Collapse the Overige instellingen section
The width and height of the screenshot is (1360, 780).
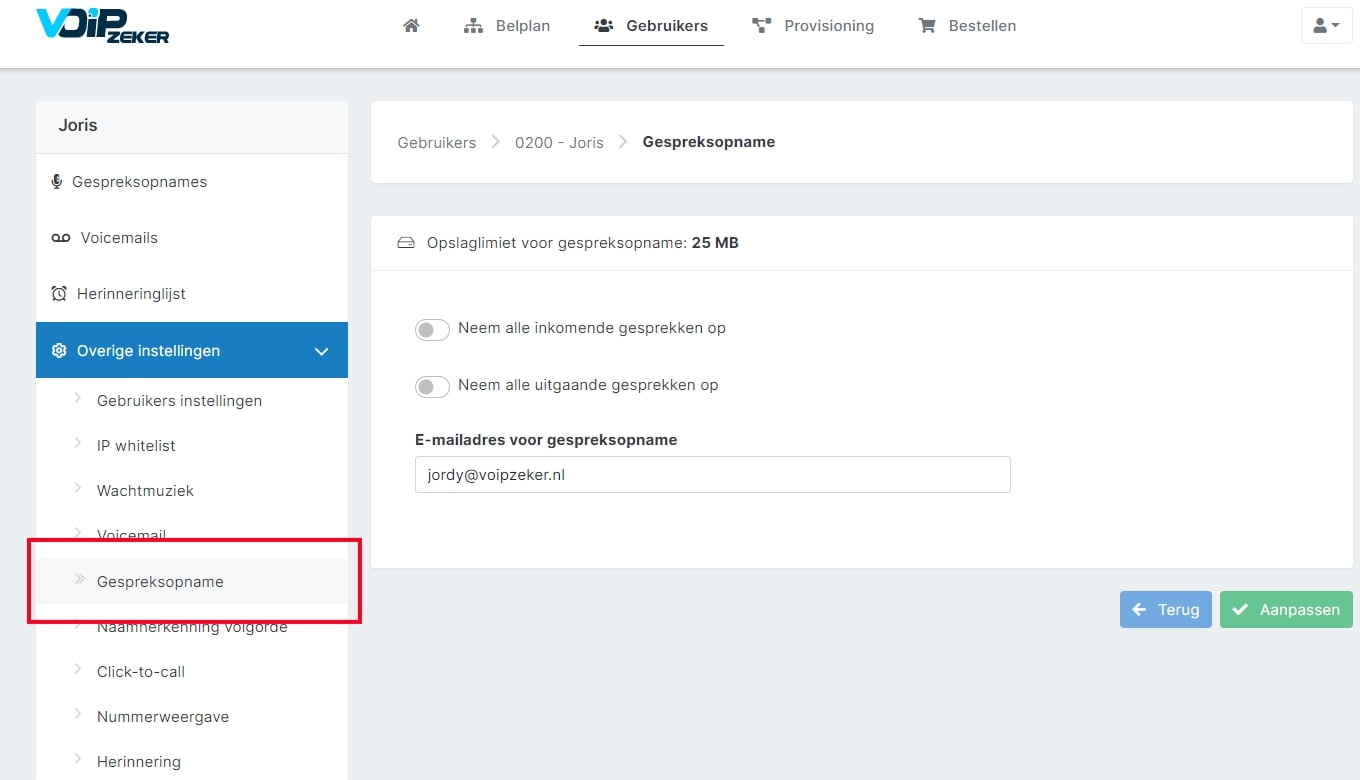pos(192,350)
